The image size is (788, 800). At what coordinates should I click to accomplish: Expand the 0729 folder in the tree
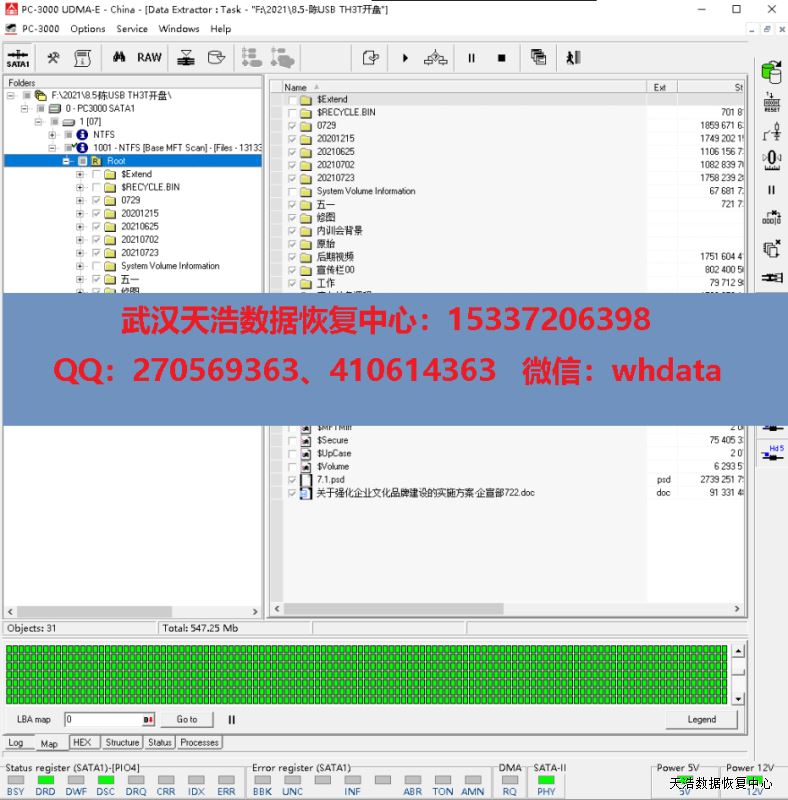click(x=80, y=200)
